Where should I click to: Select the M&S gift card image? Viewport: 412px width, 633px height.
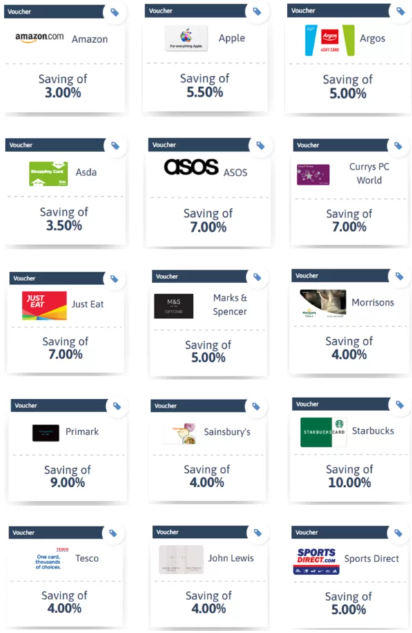click(174, 306)
